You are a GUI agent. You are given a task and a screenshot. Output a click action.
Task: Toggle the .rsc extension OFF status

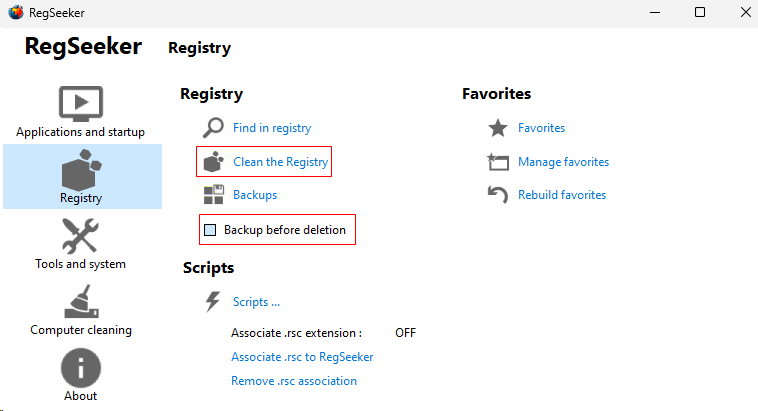click(405, 333)
